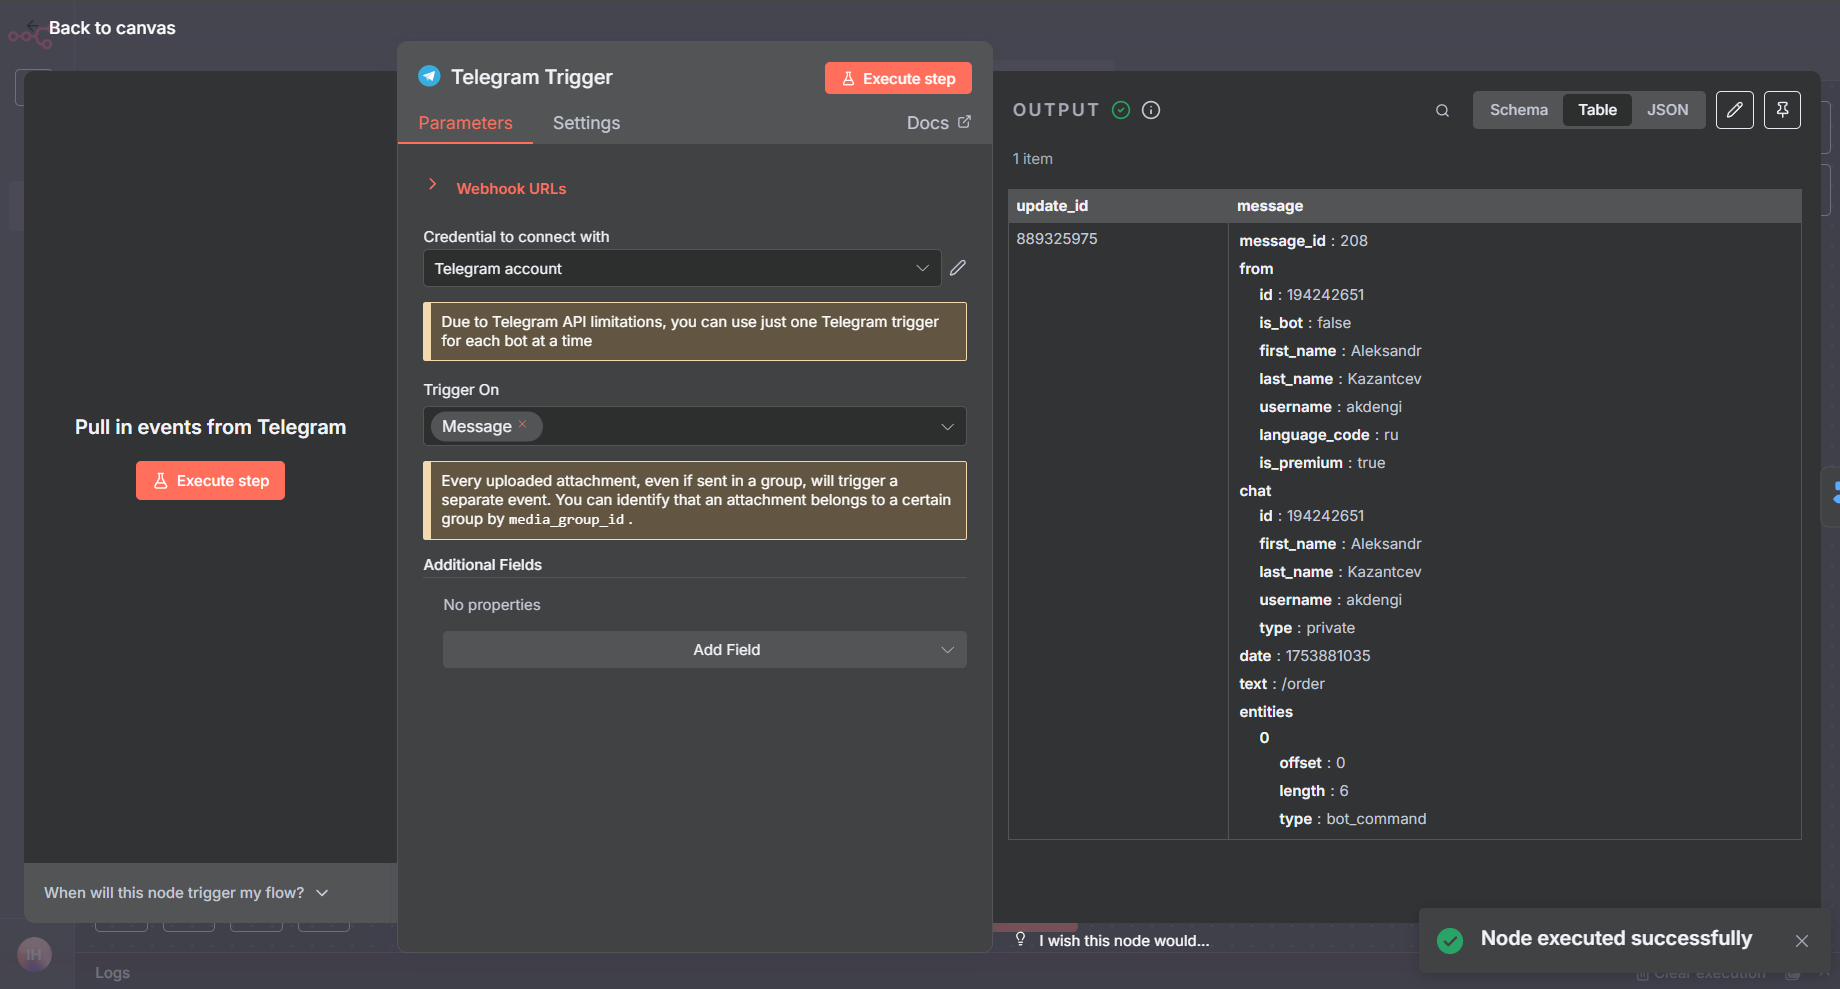Image resolution: width=1840 pixels, height=989 pixels.
Task: Click I wish this node would... link
Action: 1124,940
